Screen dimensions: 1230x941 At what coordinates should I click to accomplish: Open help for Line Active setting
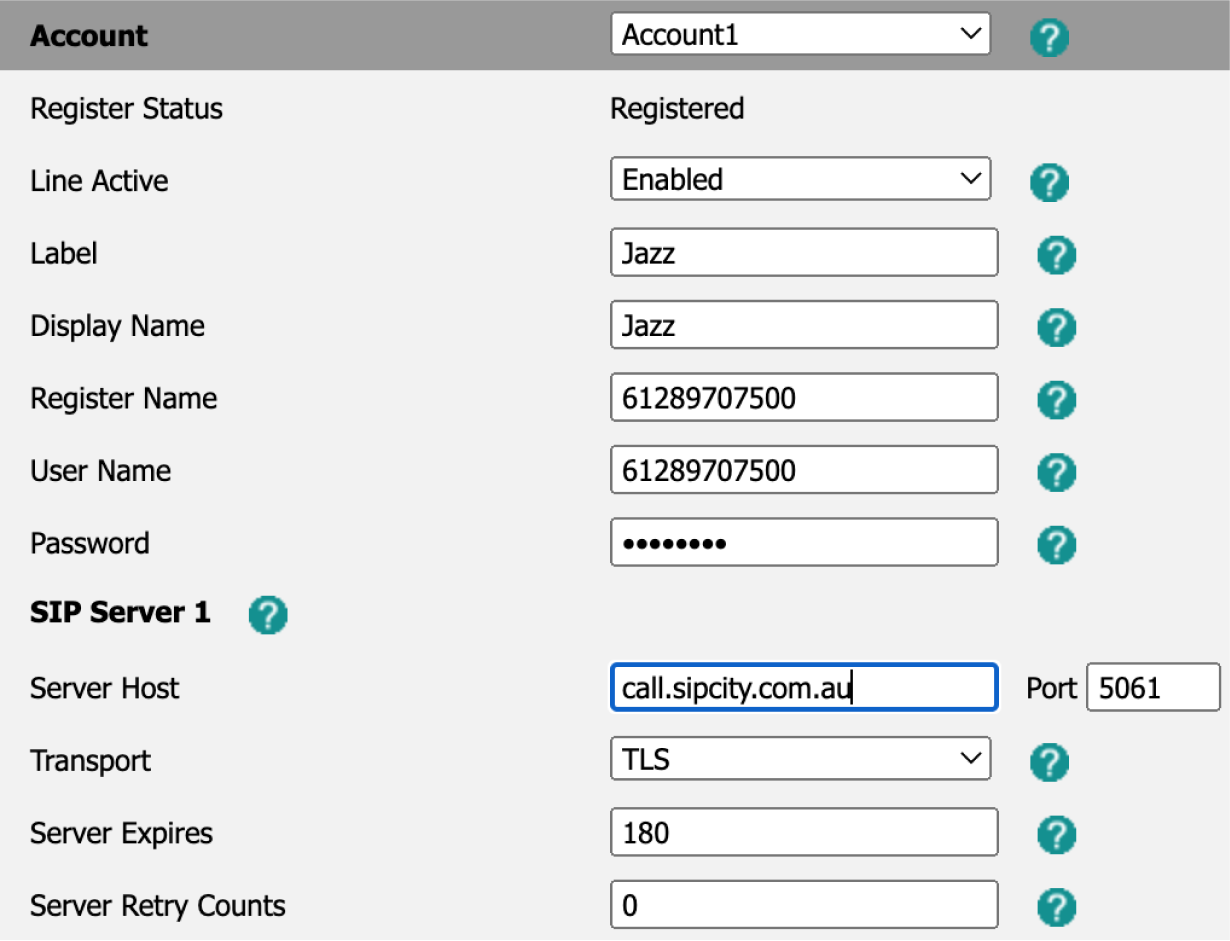(x=1049, y=182)
